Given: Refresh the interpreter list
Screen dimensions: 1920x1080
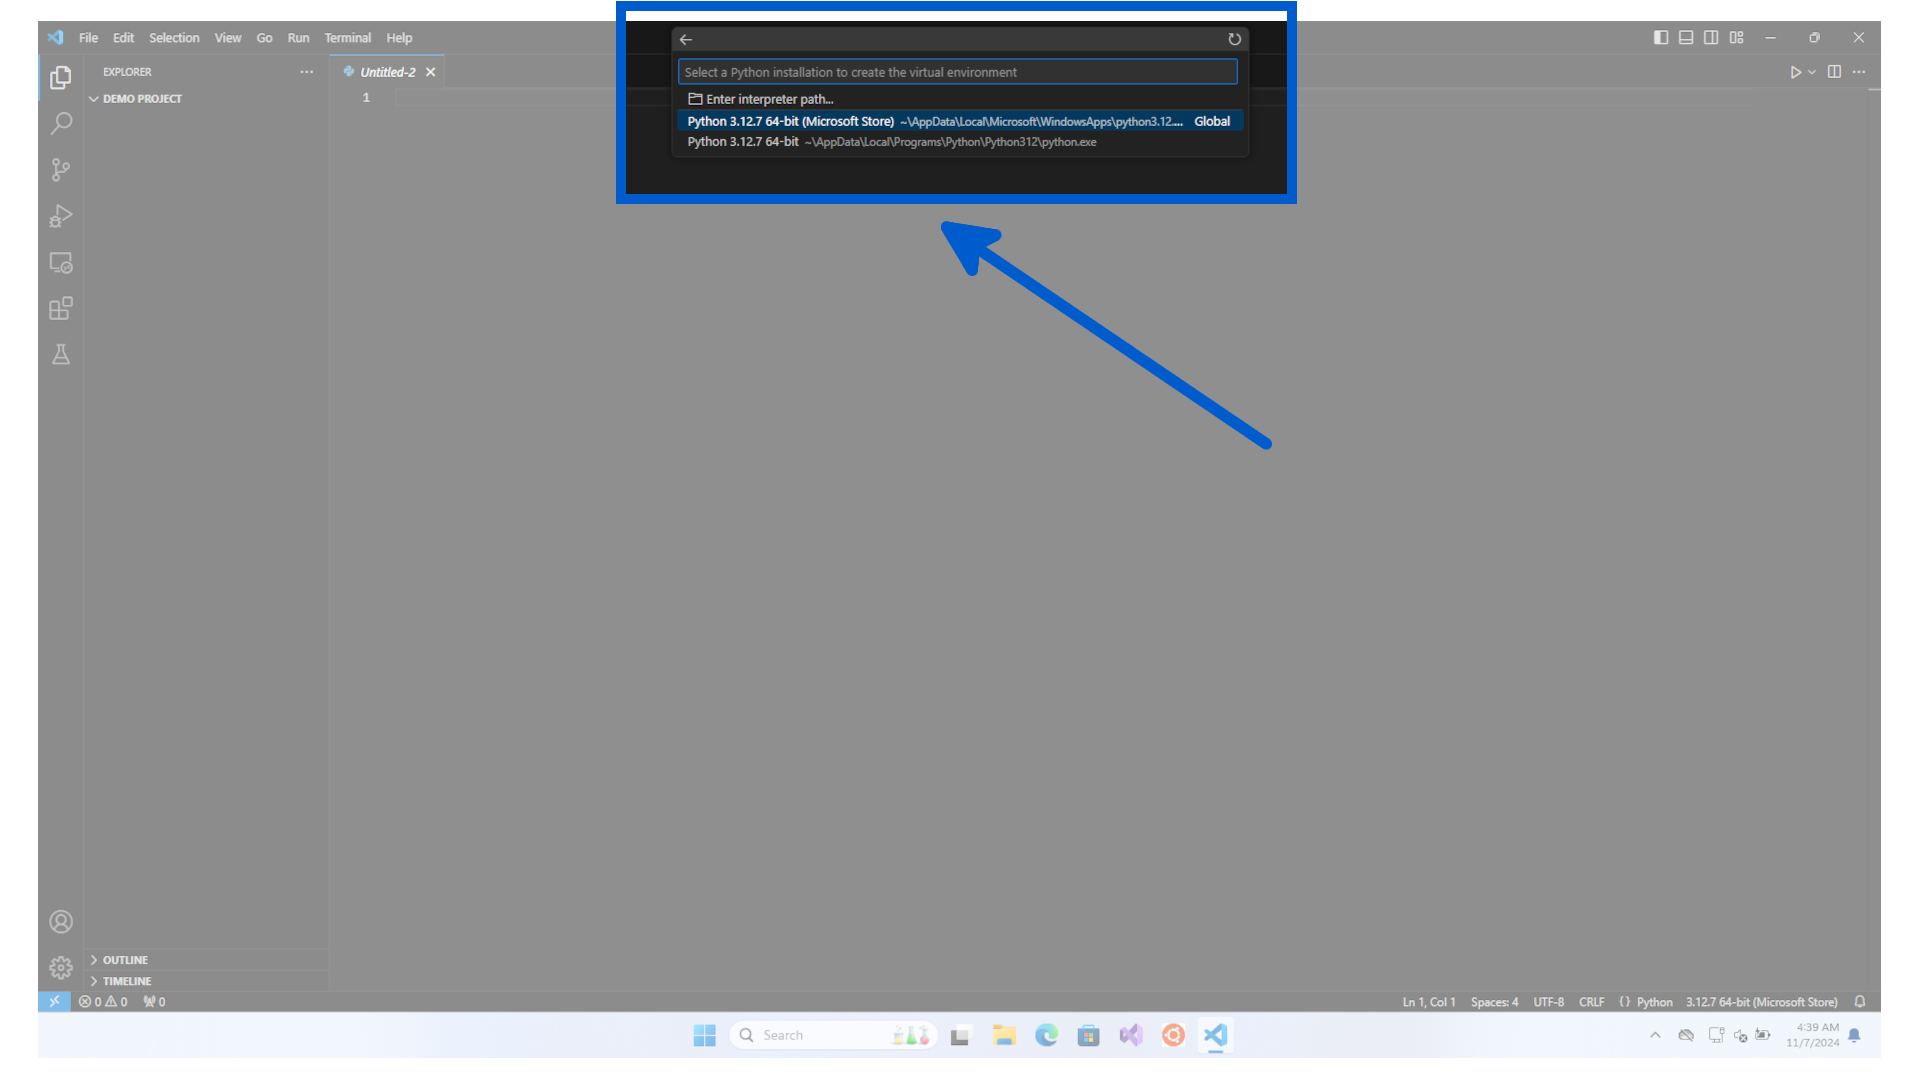Looking at the screenshot, I should pos(1233,39).
